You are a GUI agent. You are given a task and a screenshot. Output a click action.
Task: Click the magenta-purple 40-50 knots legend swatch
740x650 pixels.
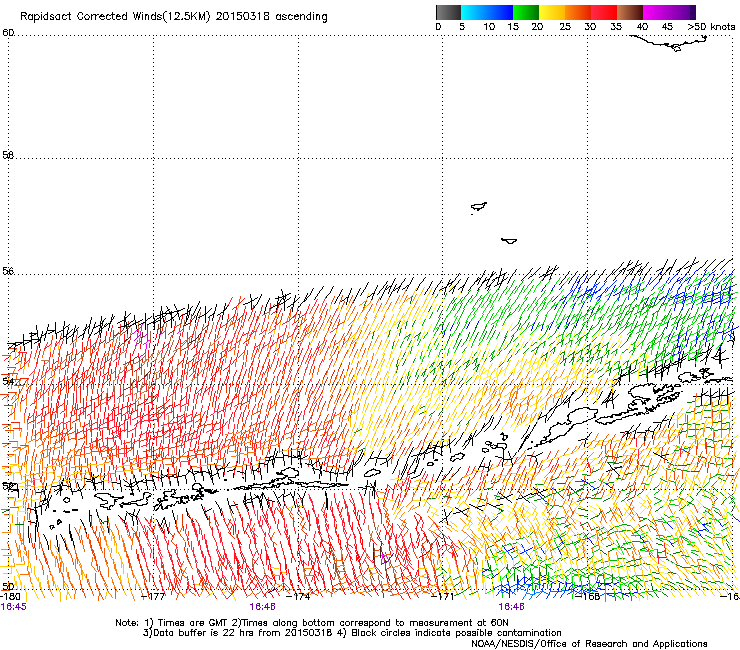[x=669, y=12]
